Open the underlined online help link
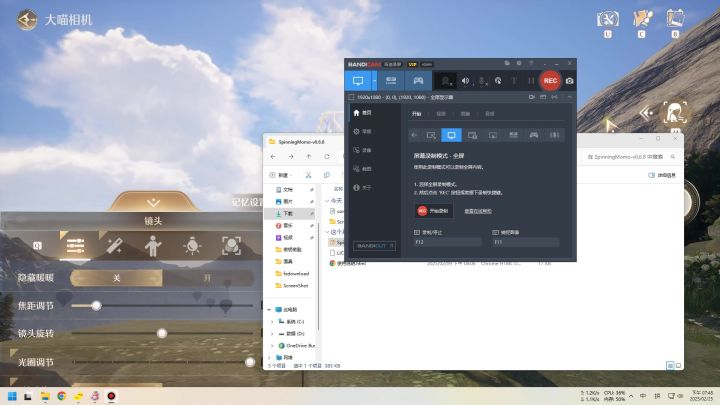The width and height of the screenshot is (720, 405). point(478,211)
